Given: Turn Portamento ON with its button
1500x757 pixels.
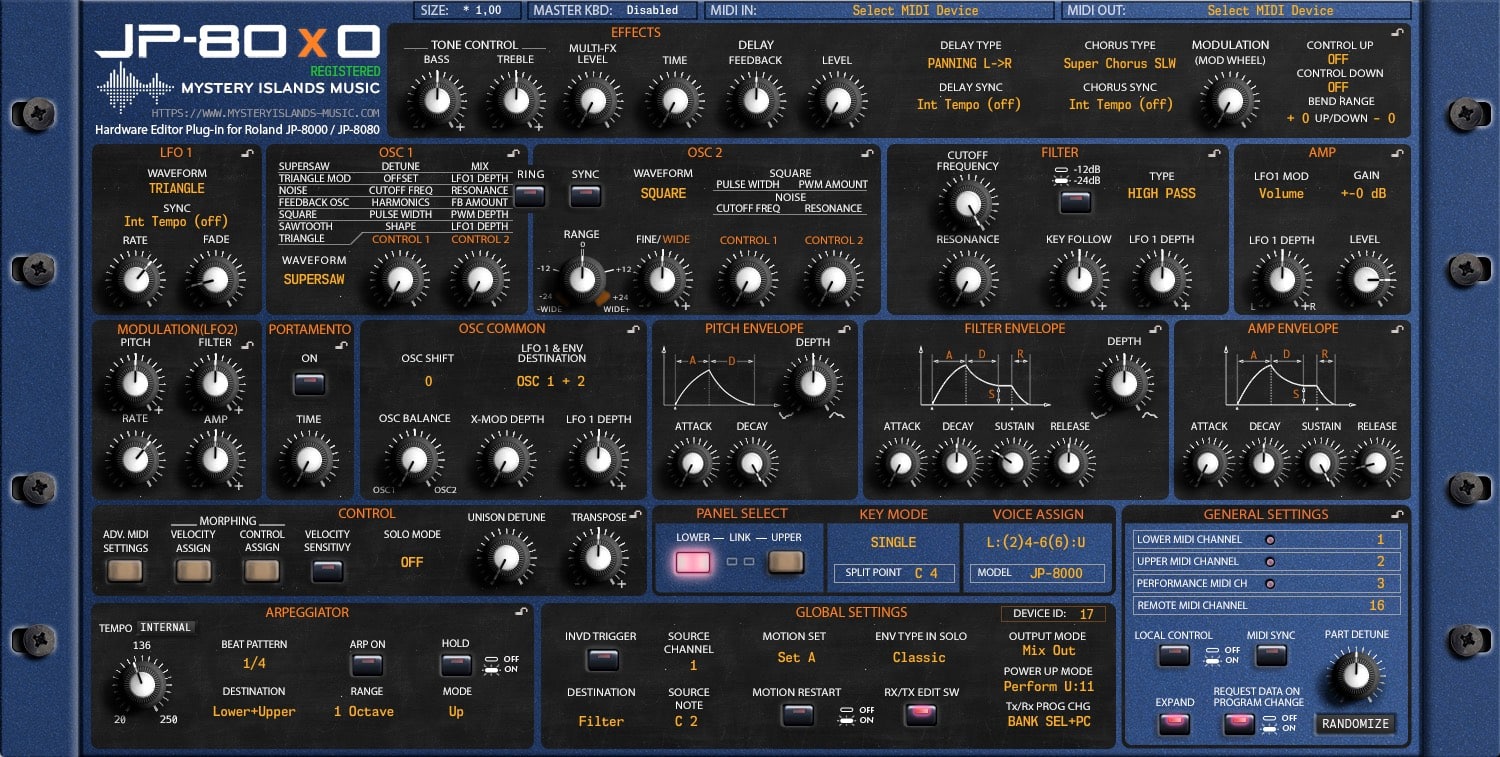Looking at the screenshot, I should coord(309,382).
